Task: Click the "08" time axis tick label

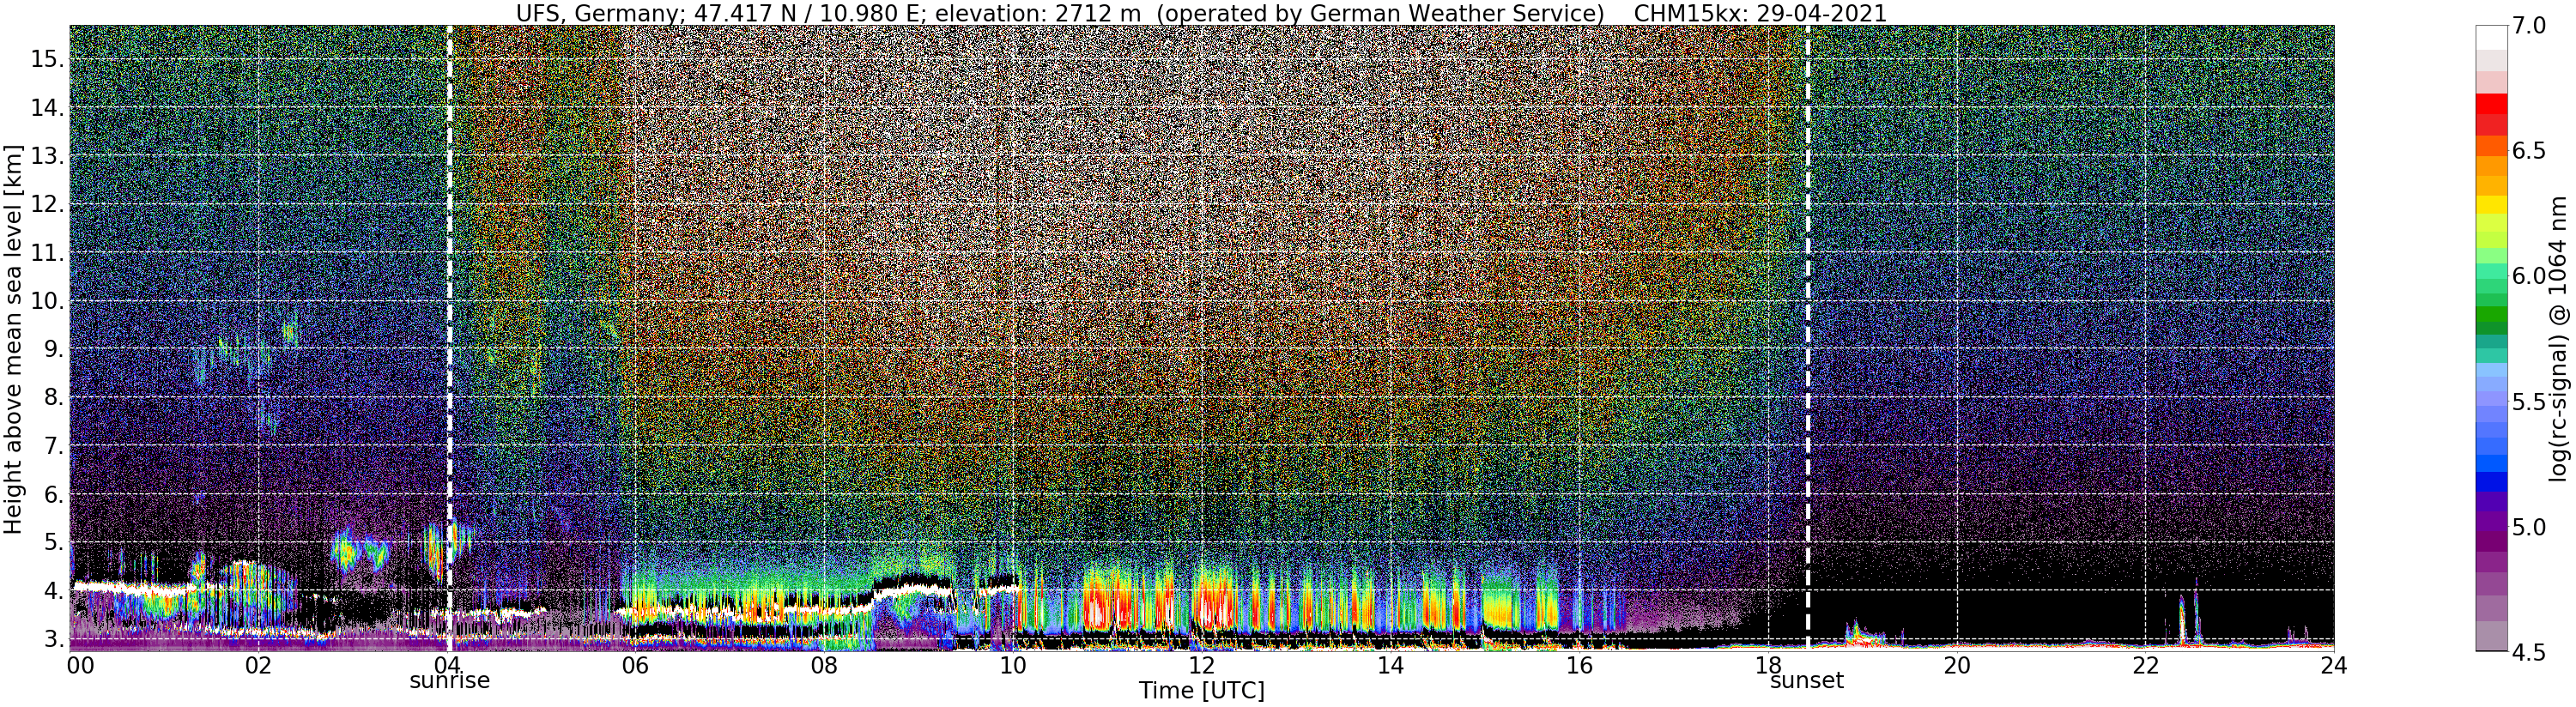Action: [824, 665]
